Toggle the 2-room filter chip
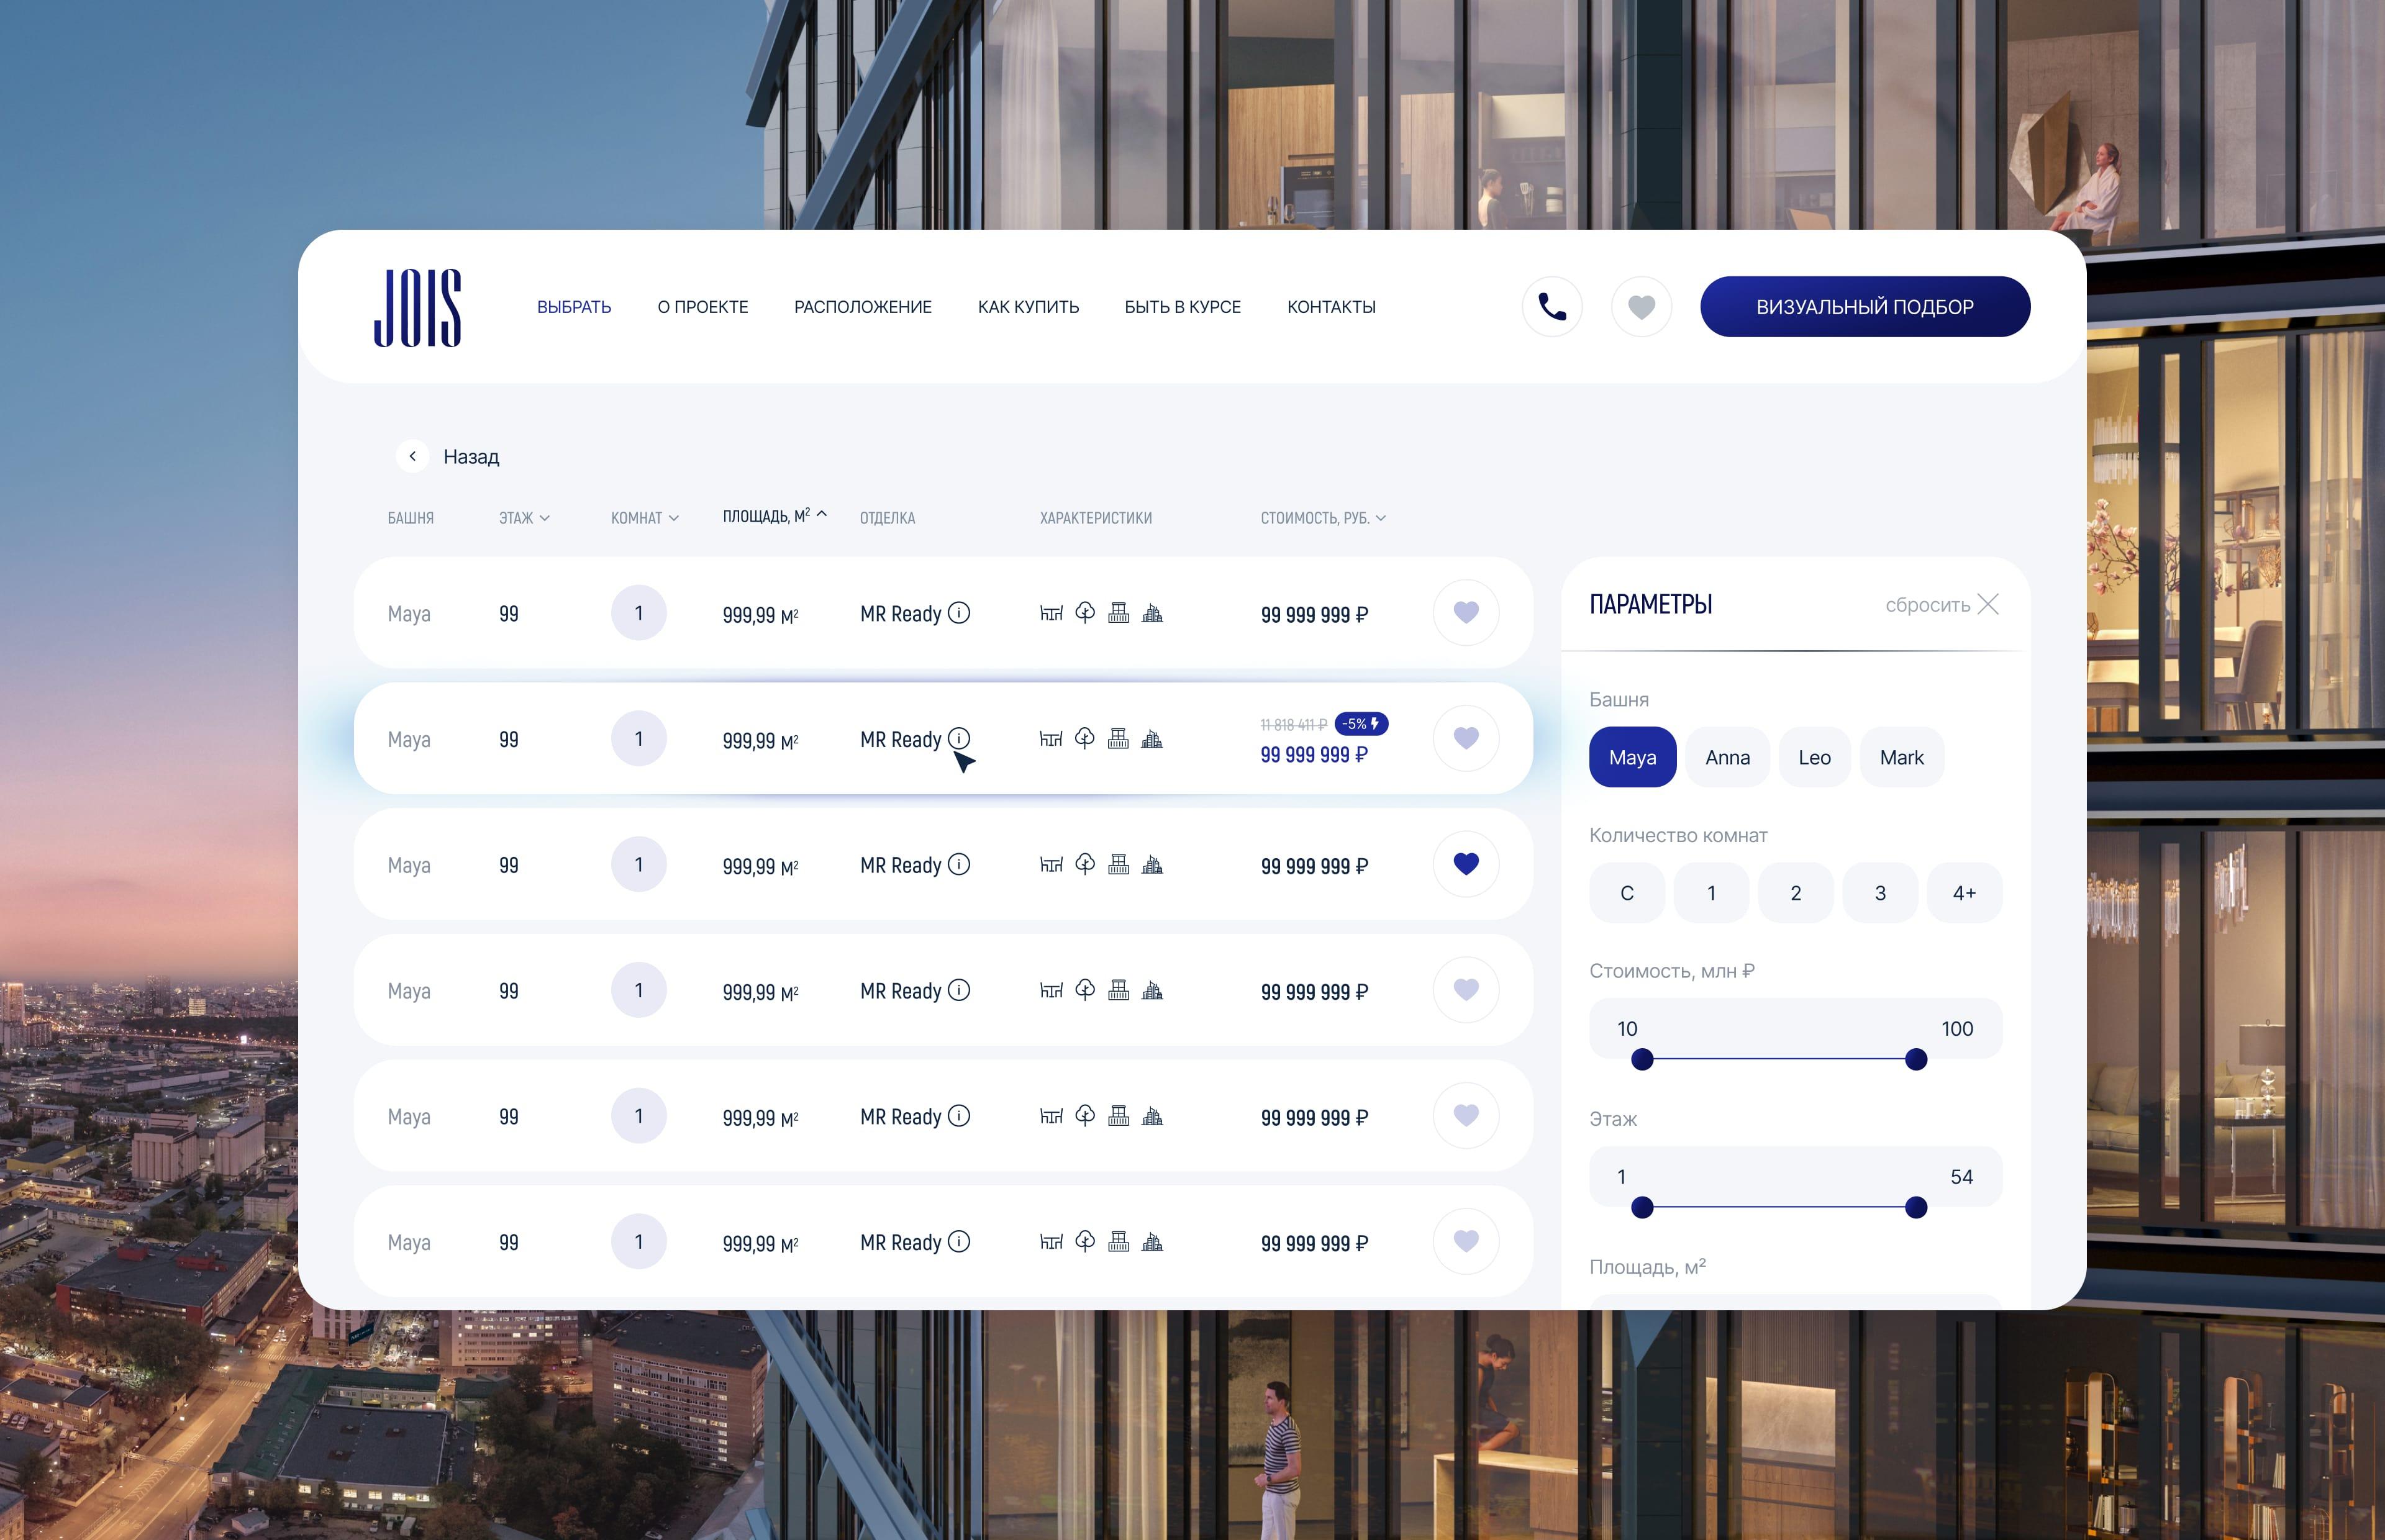 click(x=1796, y=893)
